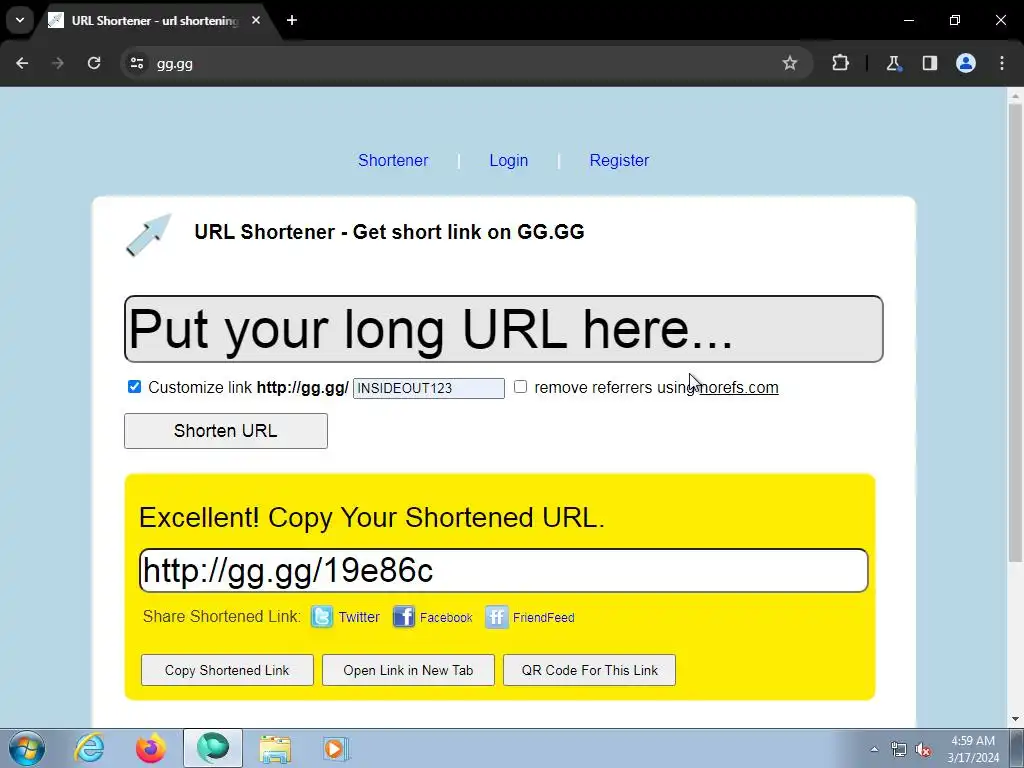Image resolution: width=1024 pixels, height=768 pixels.
Task: Click the custom alias field INSIDEOUT123
Action: (x=428, y=388)
